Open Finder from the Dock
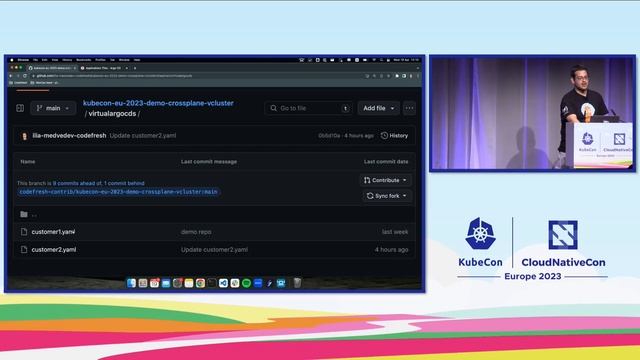 tap(131, 283)
